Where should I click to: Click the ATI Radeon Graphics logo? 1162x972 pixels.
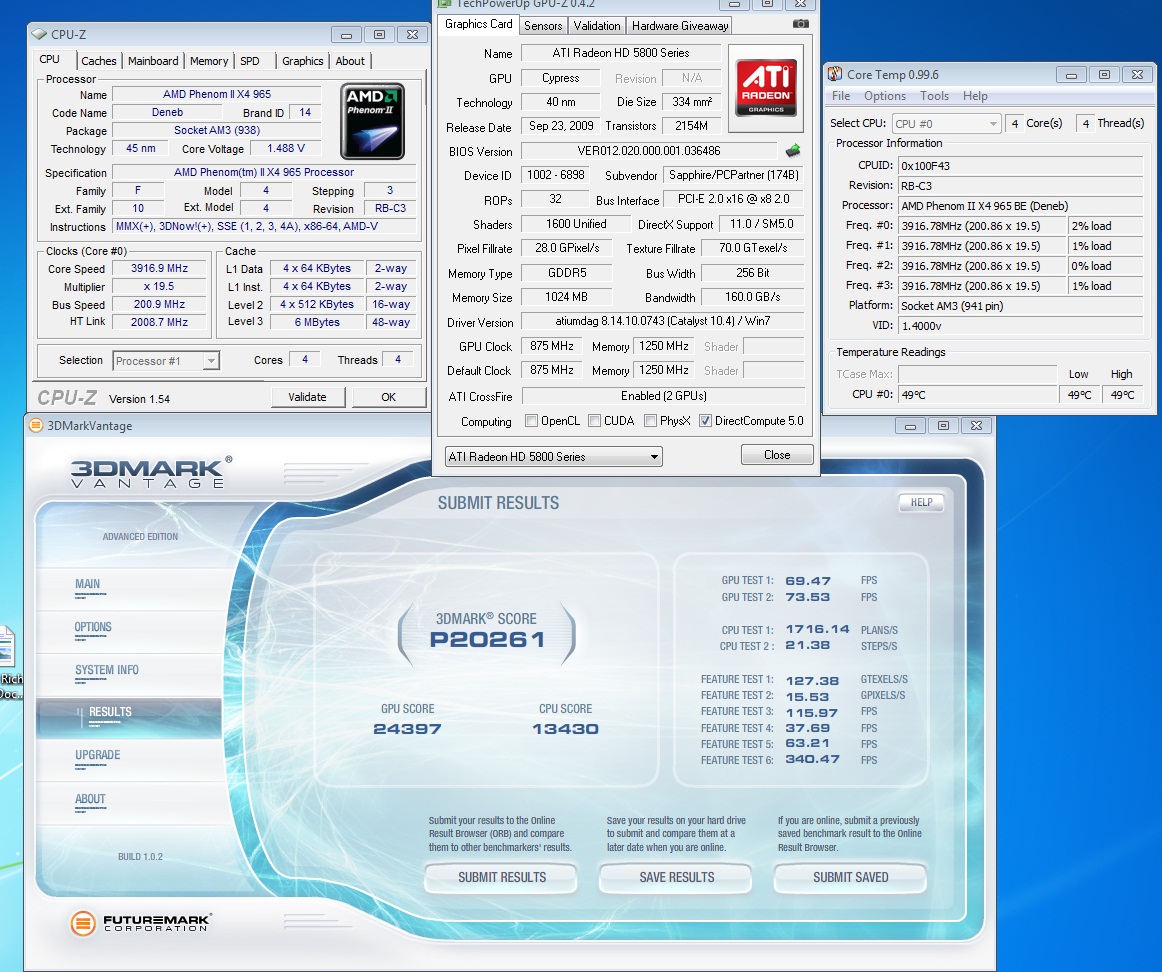[x=766, y=88]
